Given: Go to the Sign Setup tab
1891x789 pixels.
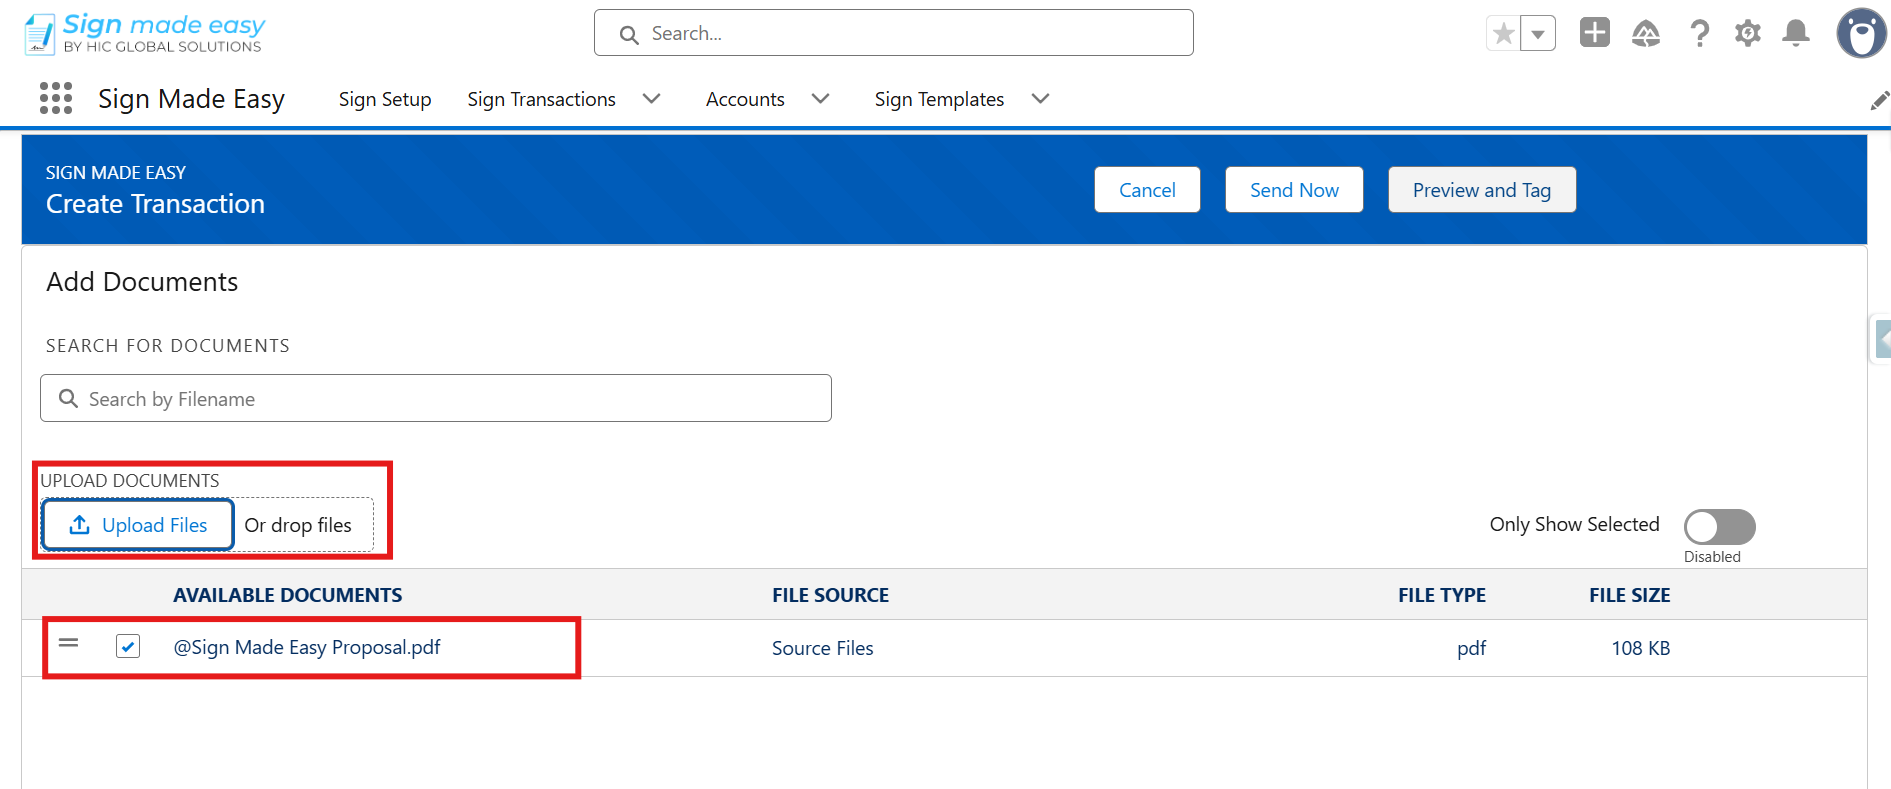Looking at the screenshot, I should point(385,99).
